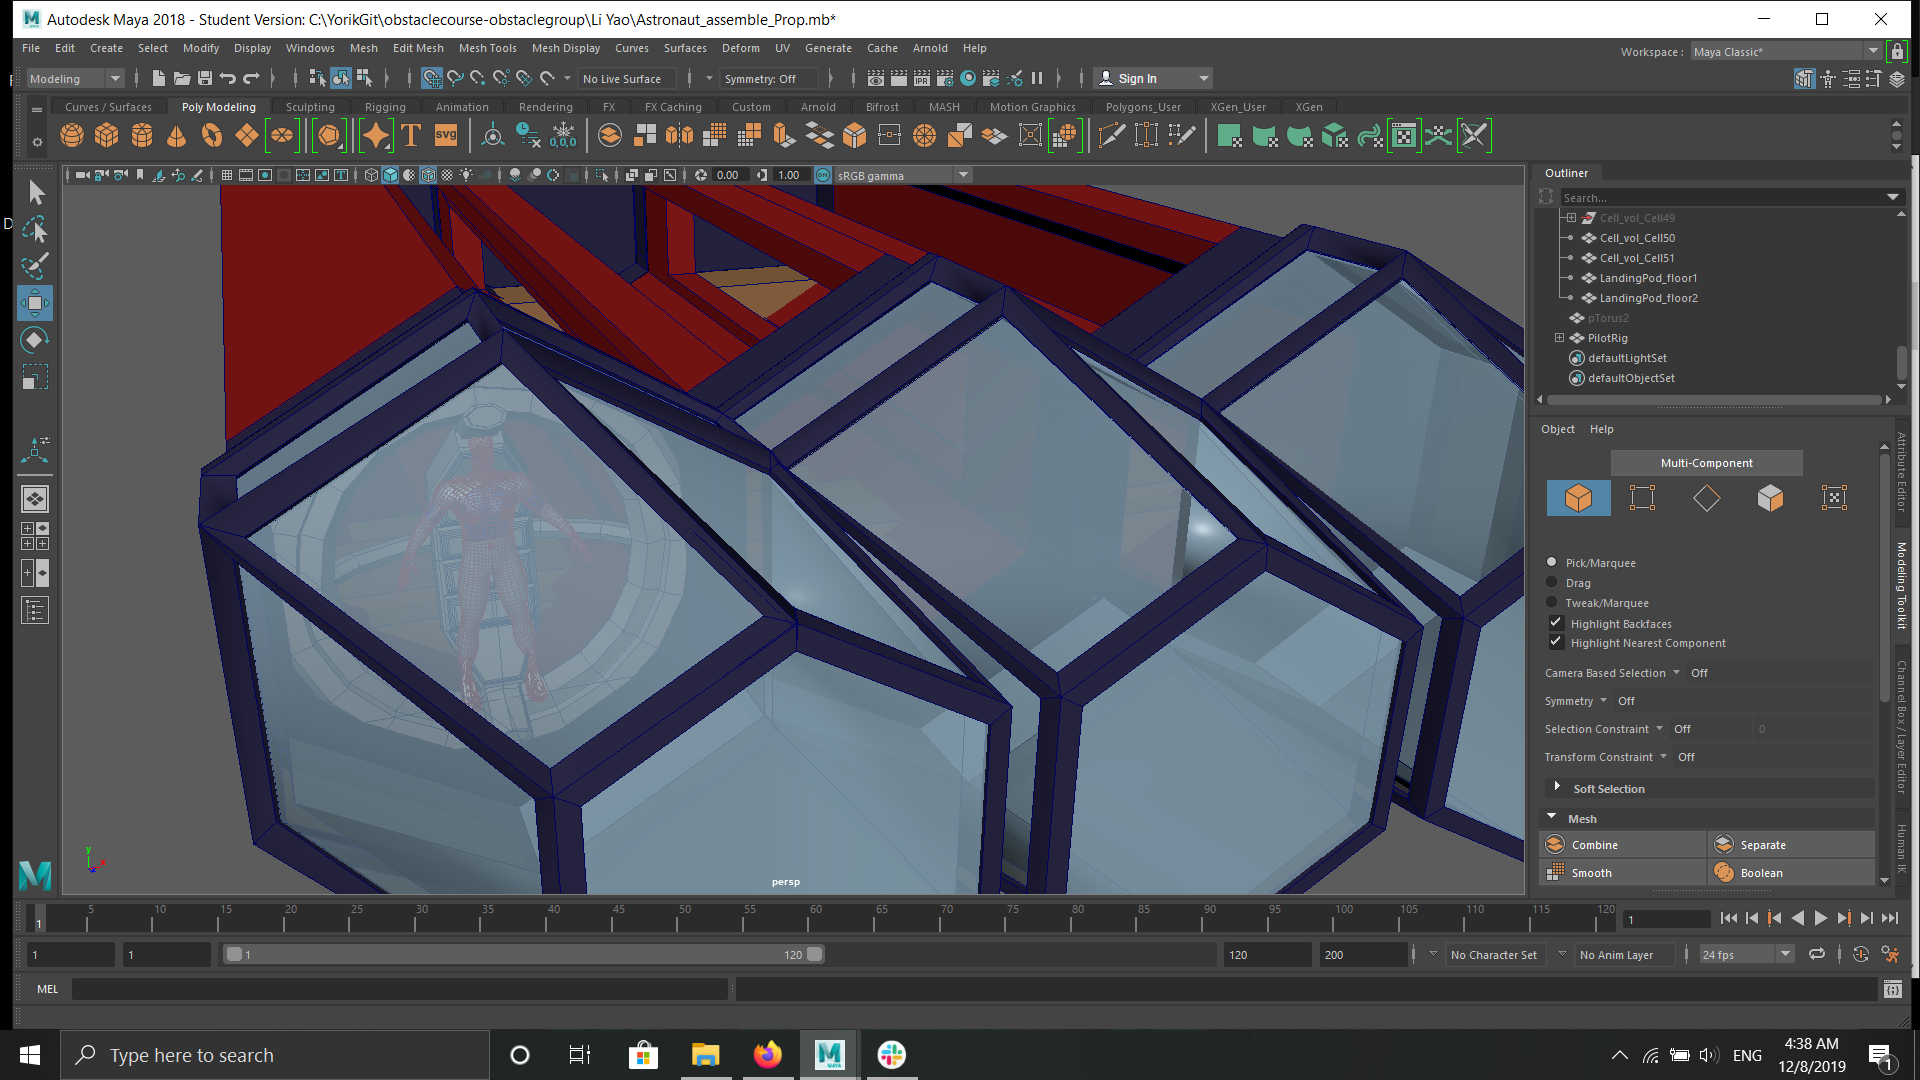Screen dimensions: 1920x1080
Task: Toggle Highlight Nearest Component checkbox
Action: [1556, 642]
